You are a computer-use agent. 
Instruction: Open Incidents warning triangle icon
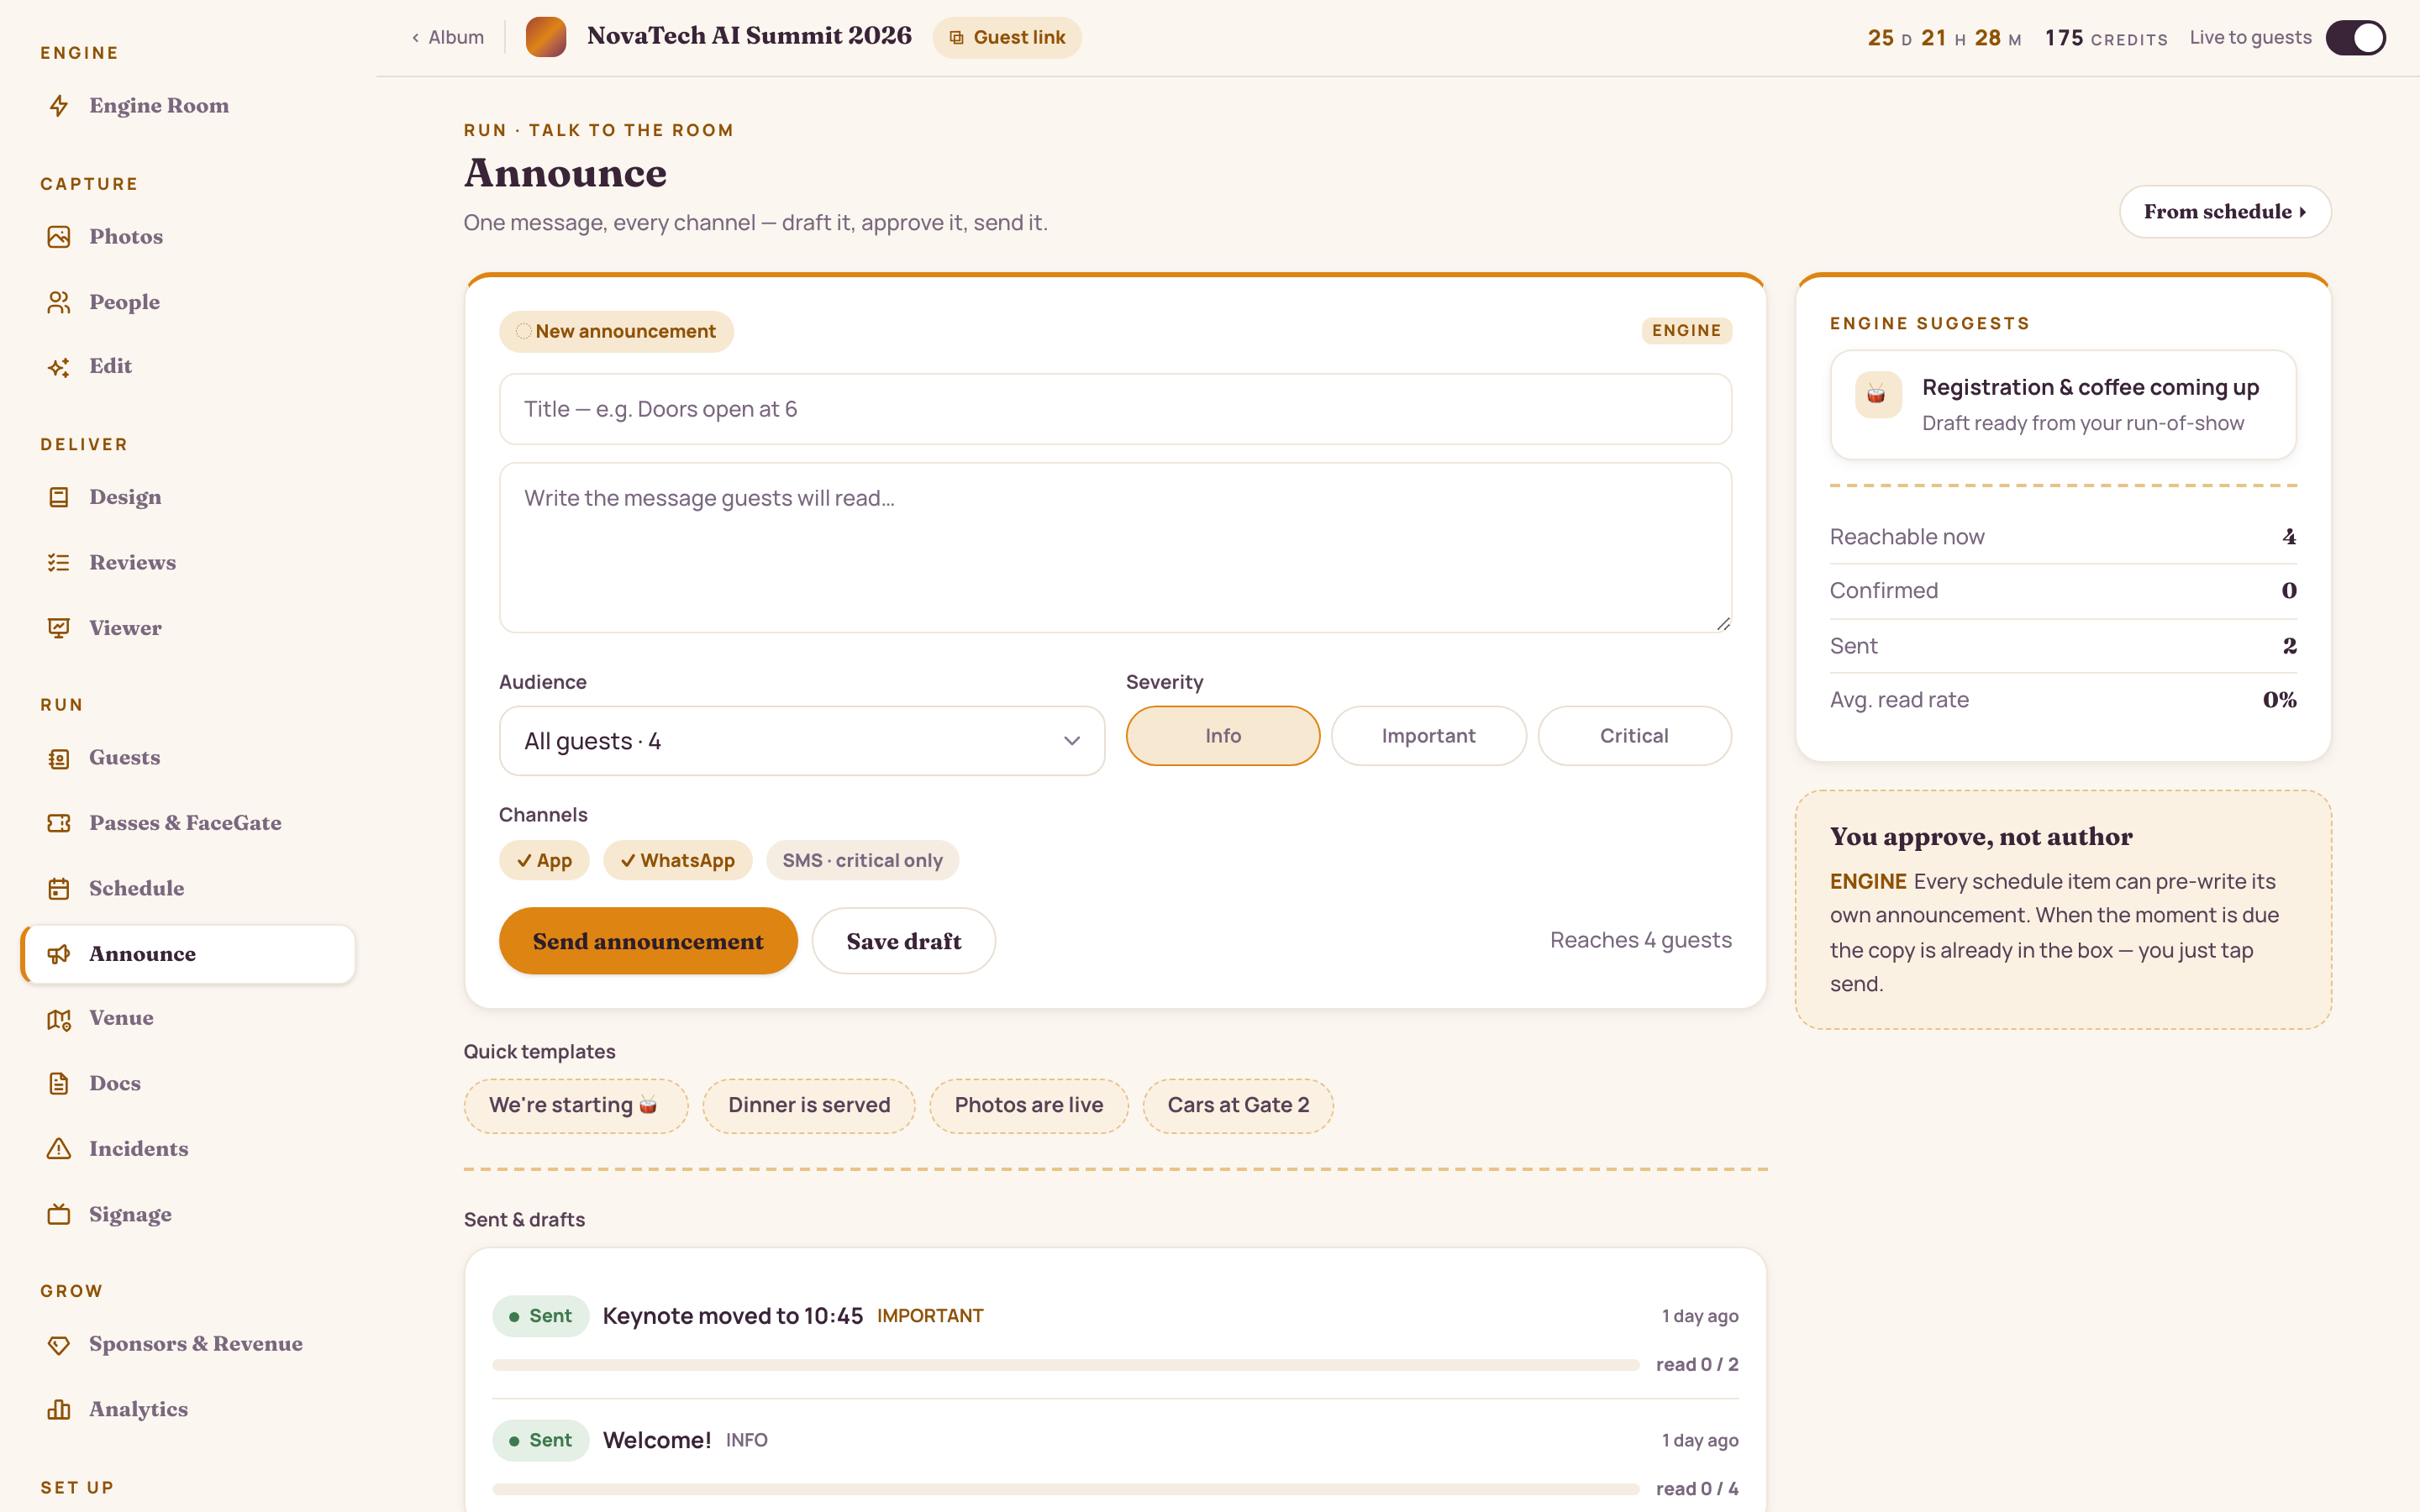pyautogui.click(x=59, y=1149)
